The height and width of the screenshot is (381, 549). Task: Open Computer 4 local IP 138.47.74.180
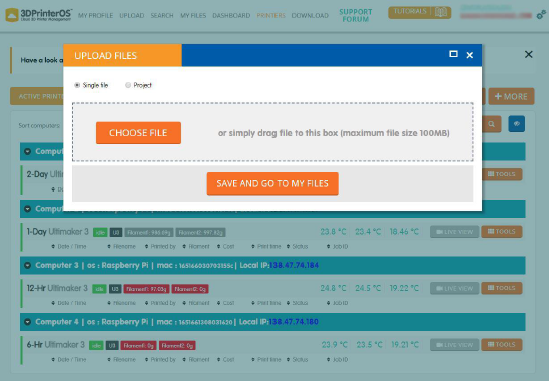(293, 321)
